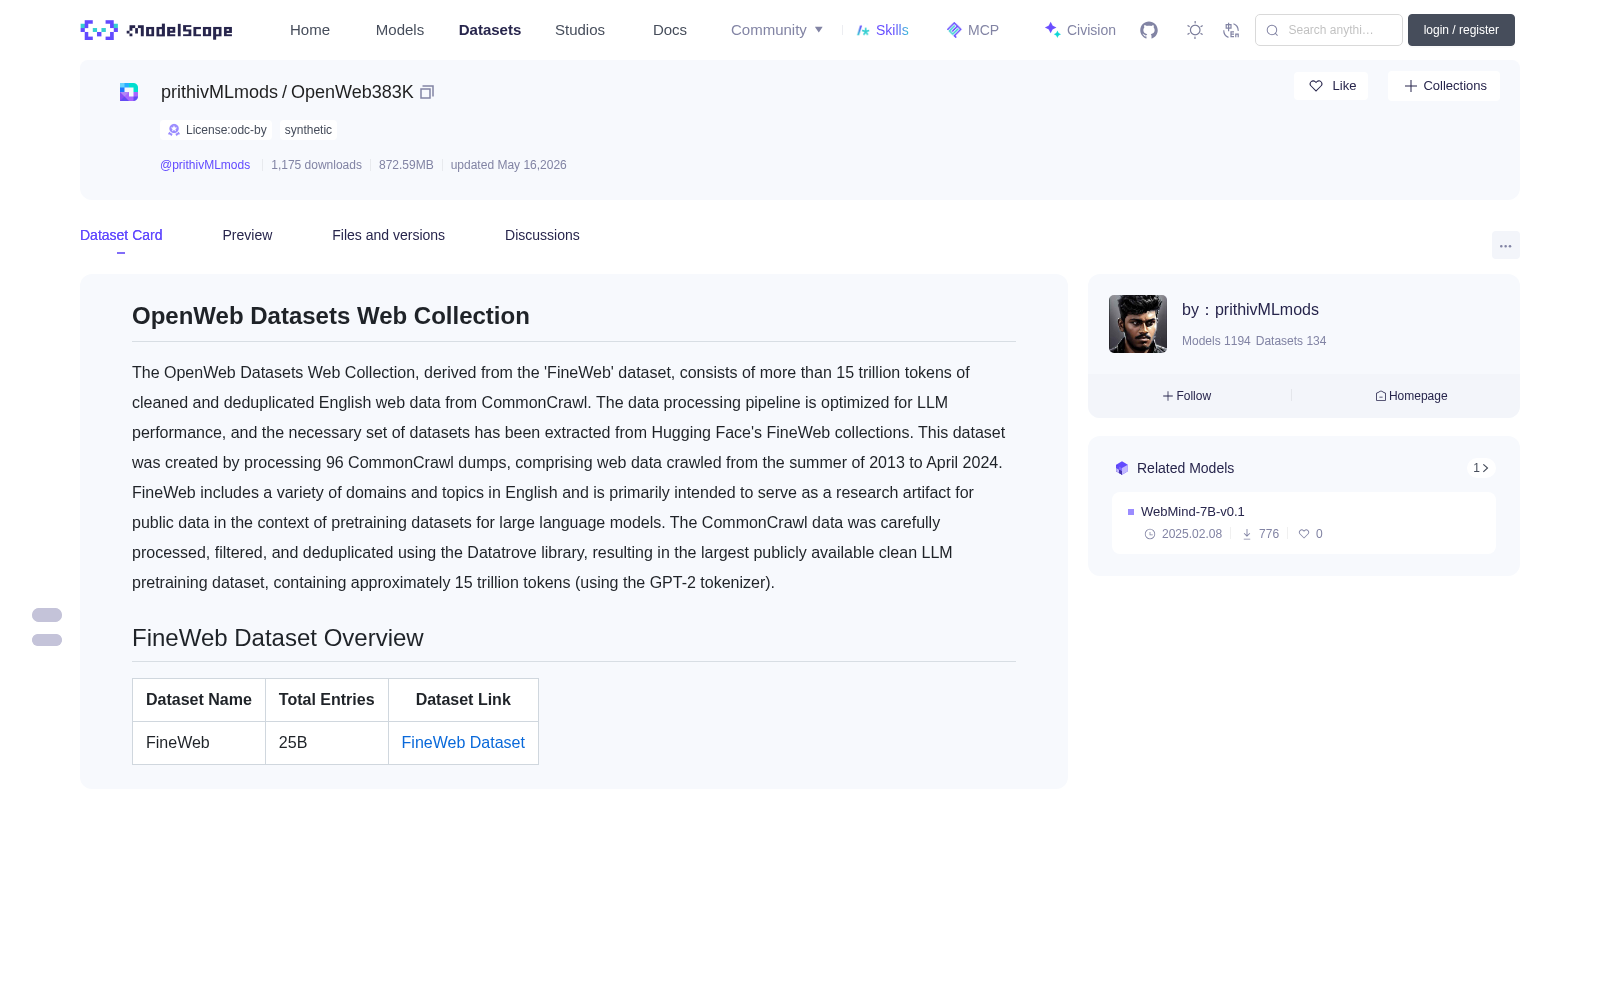The image size is (1600, 1000).
Task: Click the 'Models 1194' count text
Action: (x=1216, y=341)
